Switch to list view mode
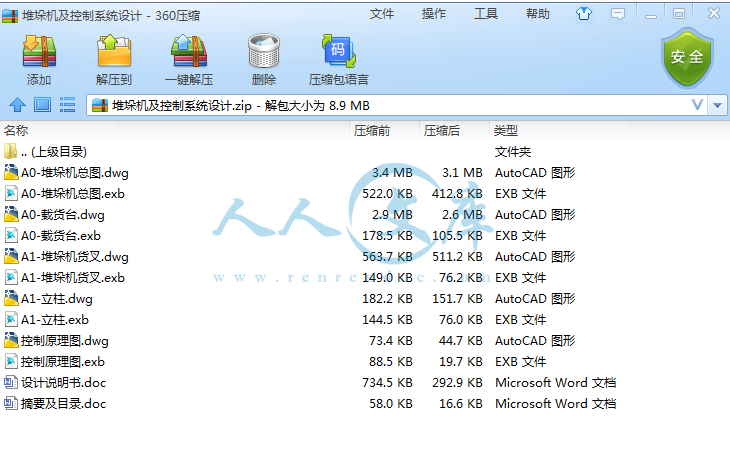The image size is (730, 469). [x=68, y=105]
